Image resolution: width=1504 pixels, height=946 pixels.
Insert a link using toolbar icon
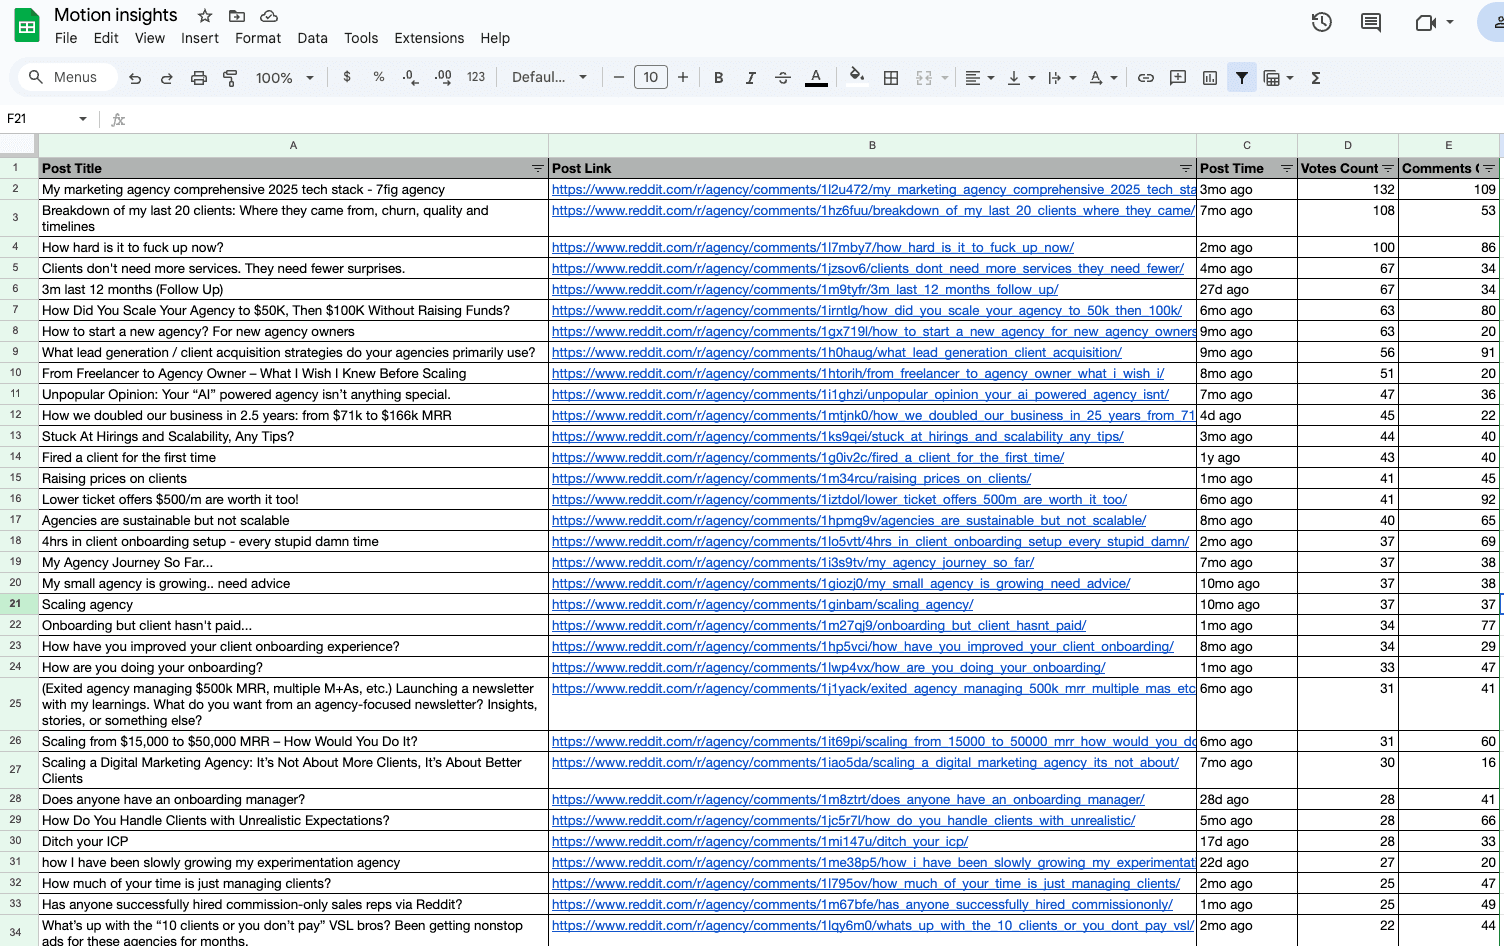tap(1146, 78)
